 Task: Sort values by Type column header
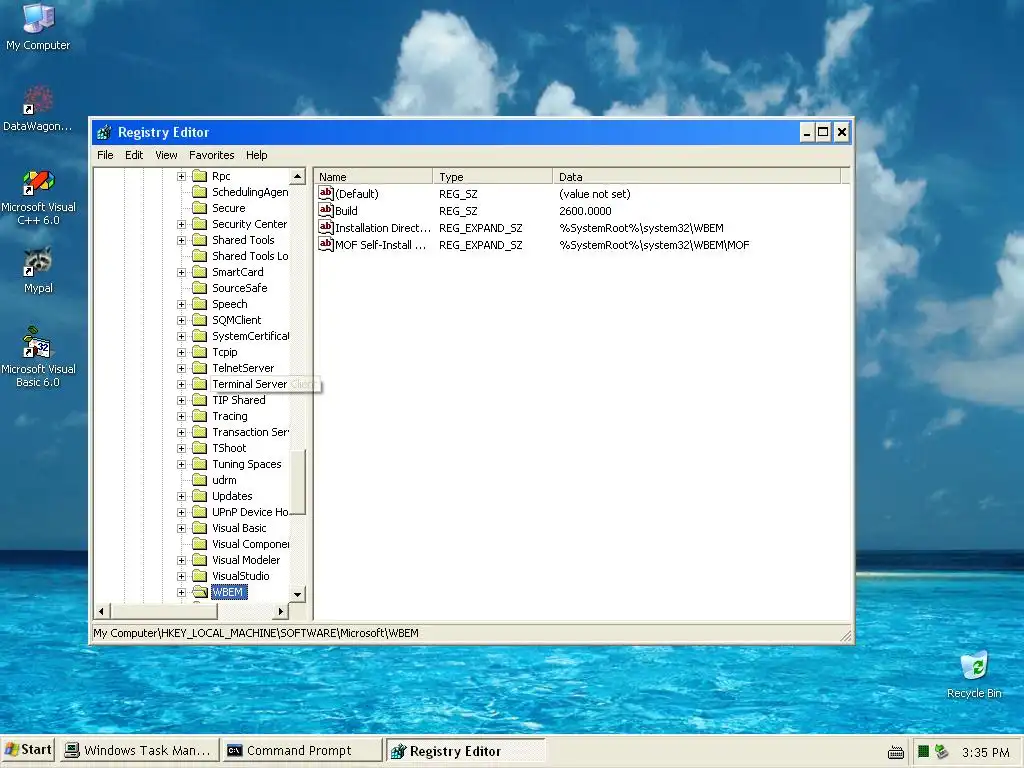pos(492,176)
